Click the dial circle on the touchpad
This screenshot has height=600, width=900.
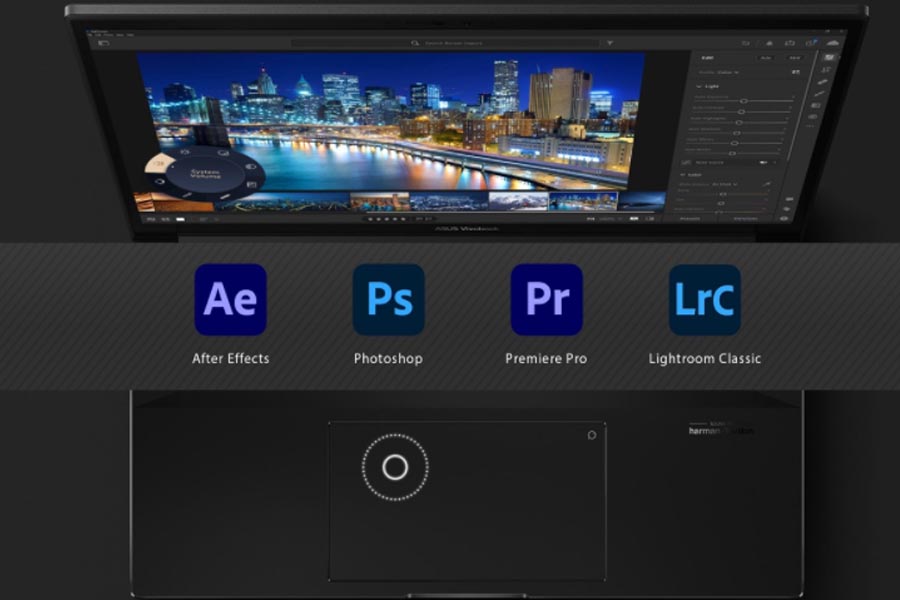(395, 467)
